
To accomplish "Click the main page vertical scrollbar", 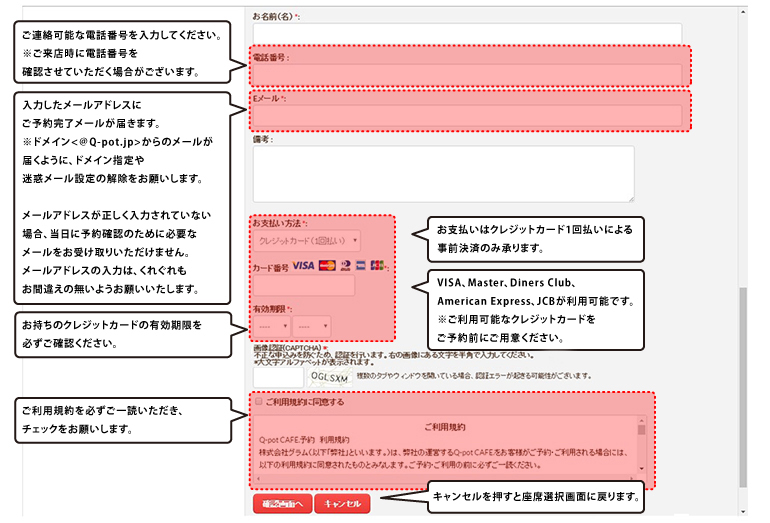I will coord(742,380).
